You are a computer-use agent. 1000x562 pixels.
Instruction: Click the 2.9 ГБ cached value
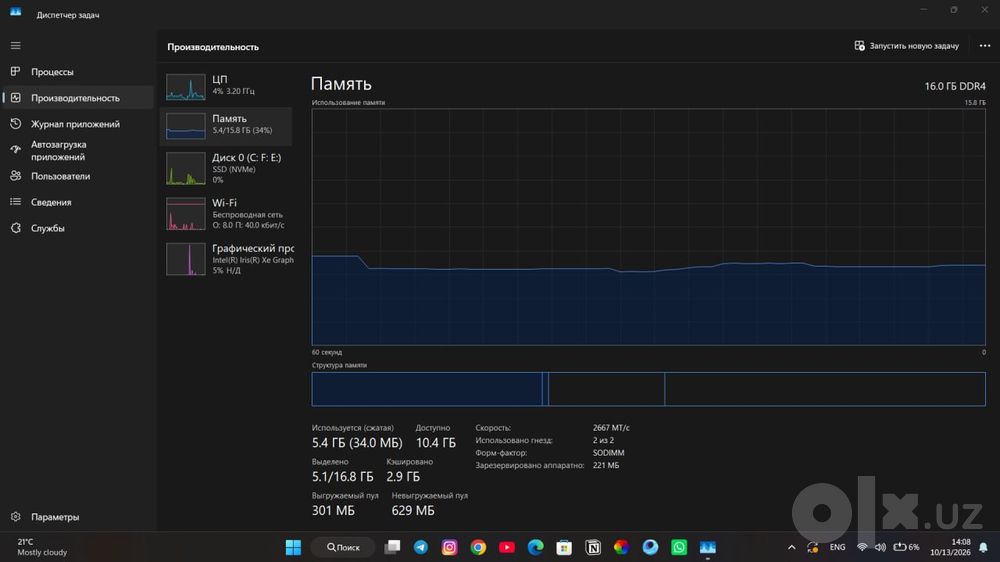tap(402, 477)
